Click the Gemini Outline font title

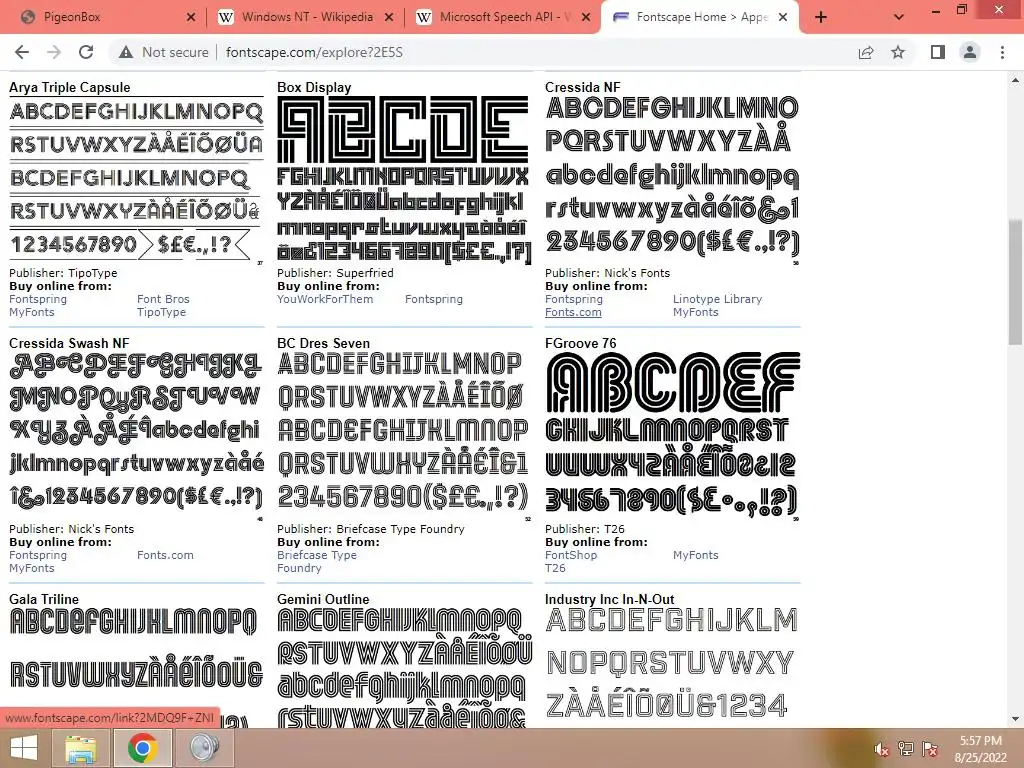323,599
